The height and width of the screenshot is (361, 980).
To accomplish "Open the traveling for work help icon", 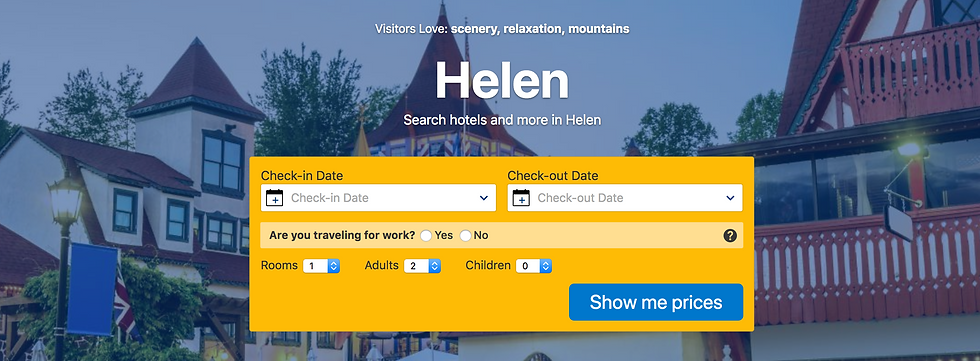I will point(729,235).
